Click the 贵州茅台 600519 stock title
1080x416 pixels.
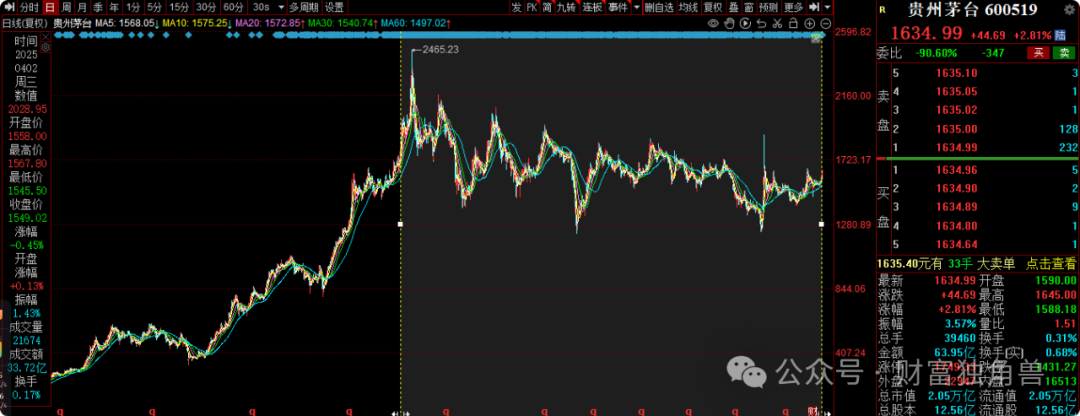(975, 10)
